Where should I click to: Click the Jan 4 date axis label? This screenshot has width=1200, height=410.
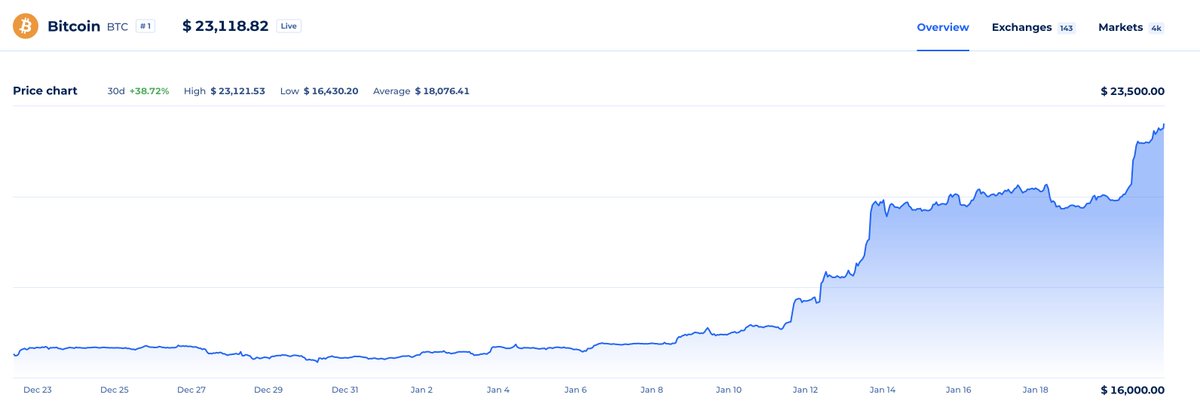[x=498, y=390]
